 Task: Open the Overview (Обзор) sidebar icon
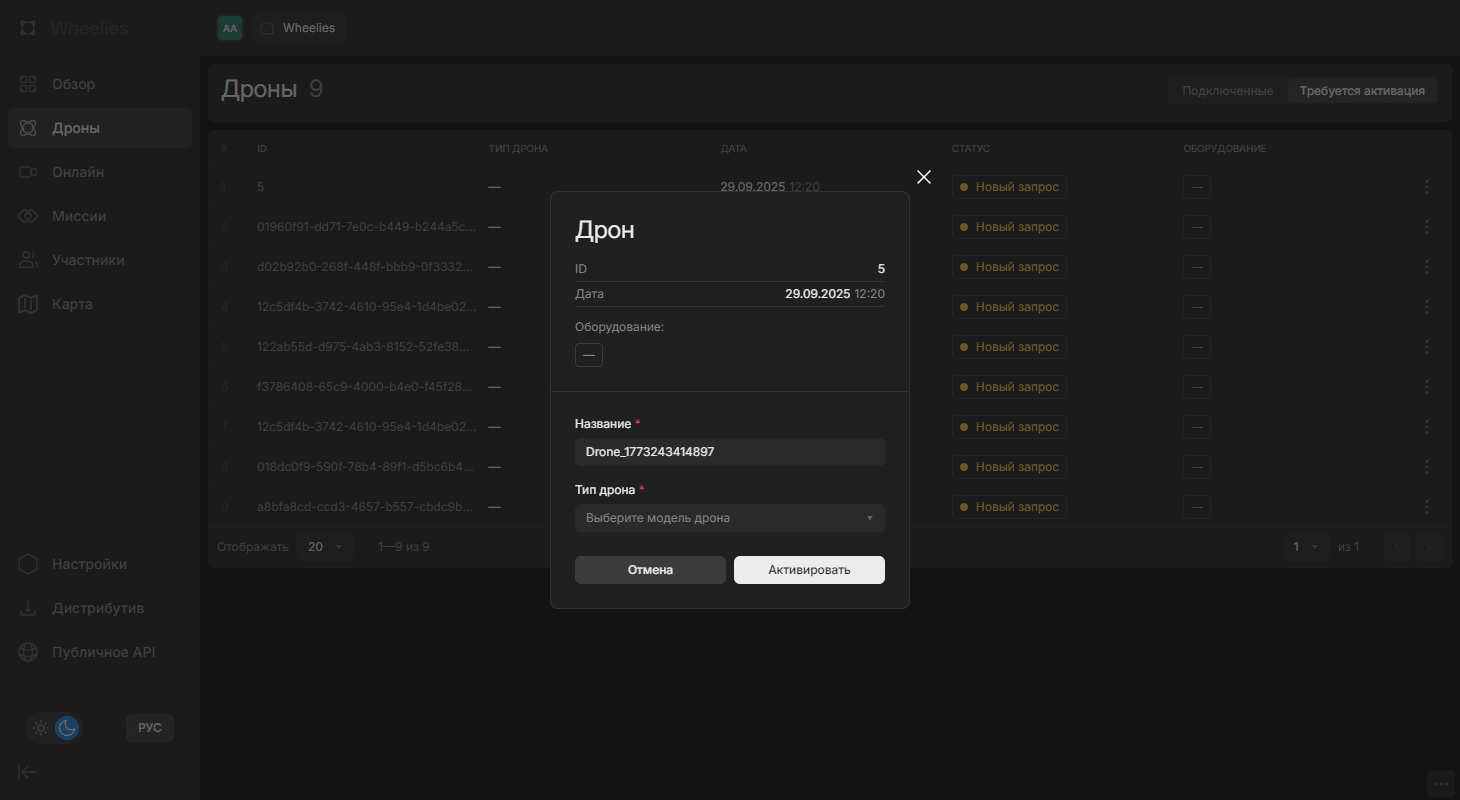28,84
